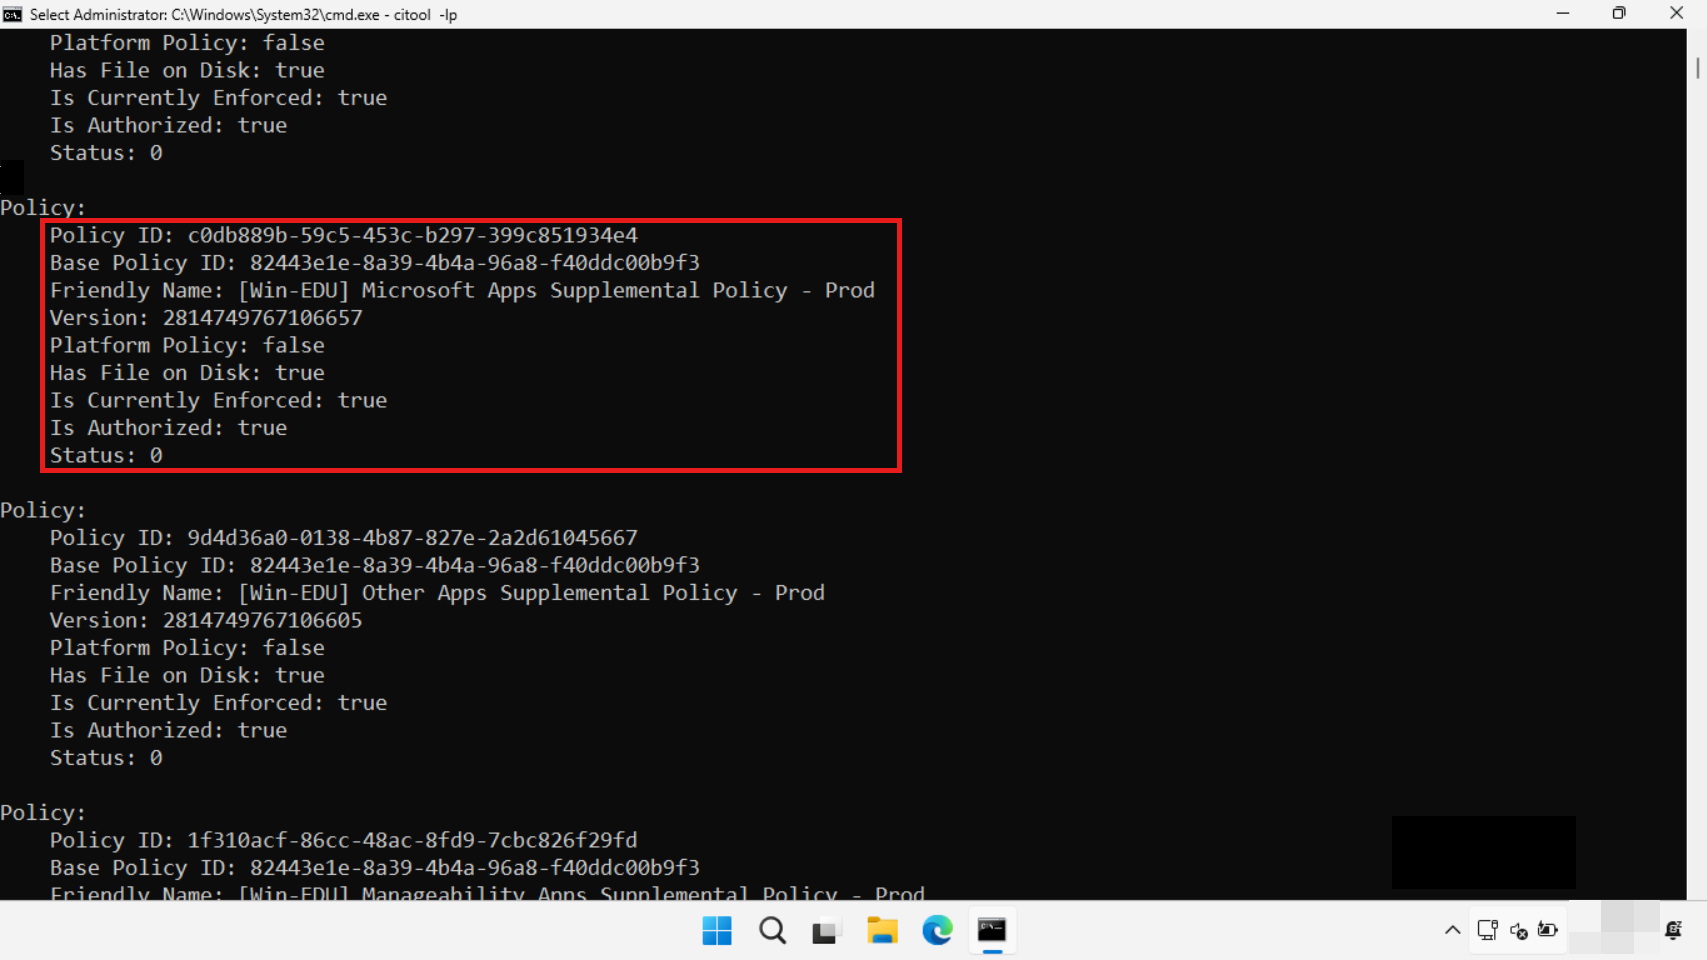
Task: Click Base Policy ID line below ID 1f310acf
Action: coord(375,868)
